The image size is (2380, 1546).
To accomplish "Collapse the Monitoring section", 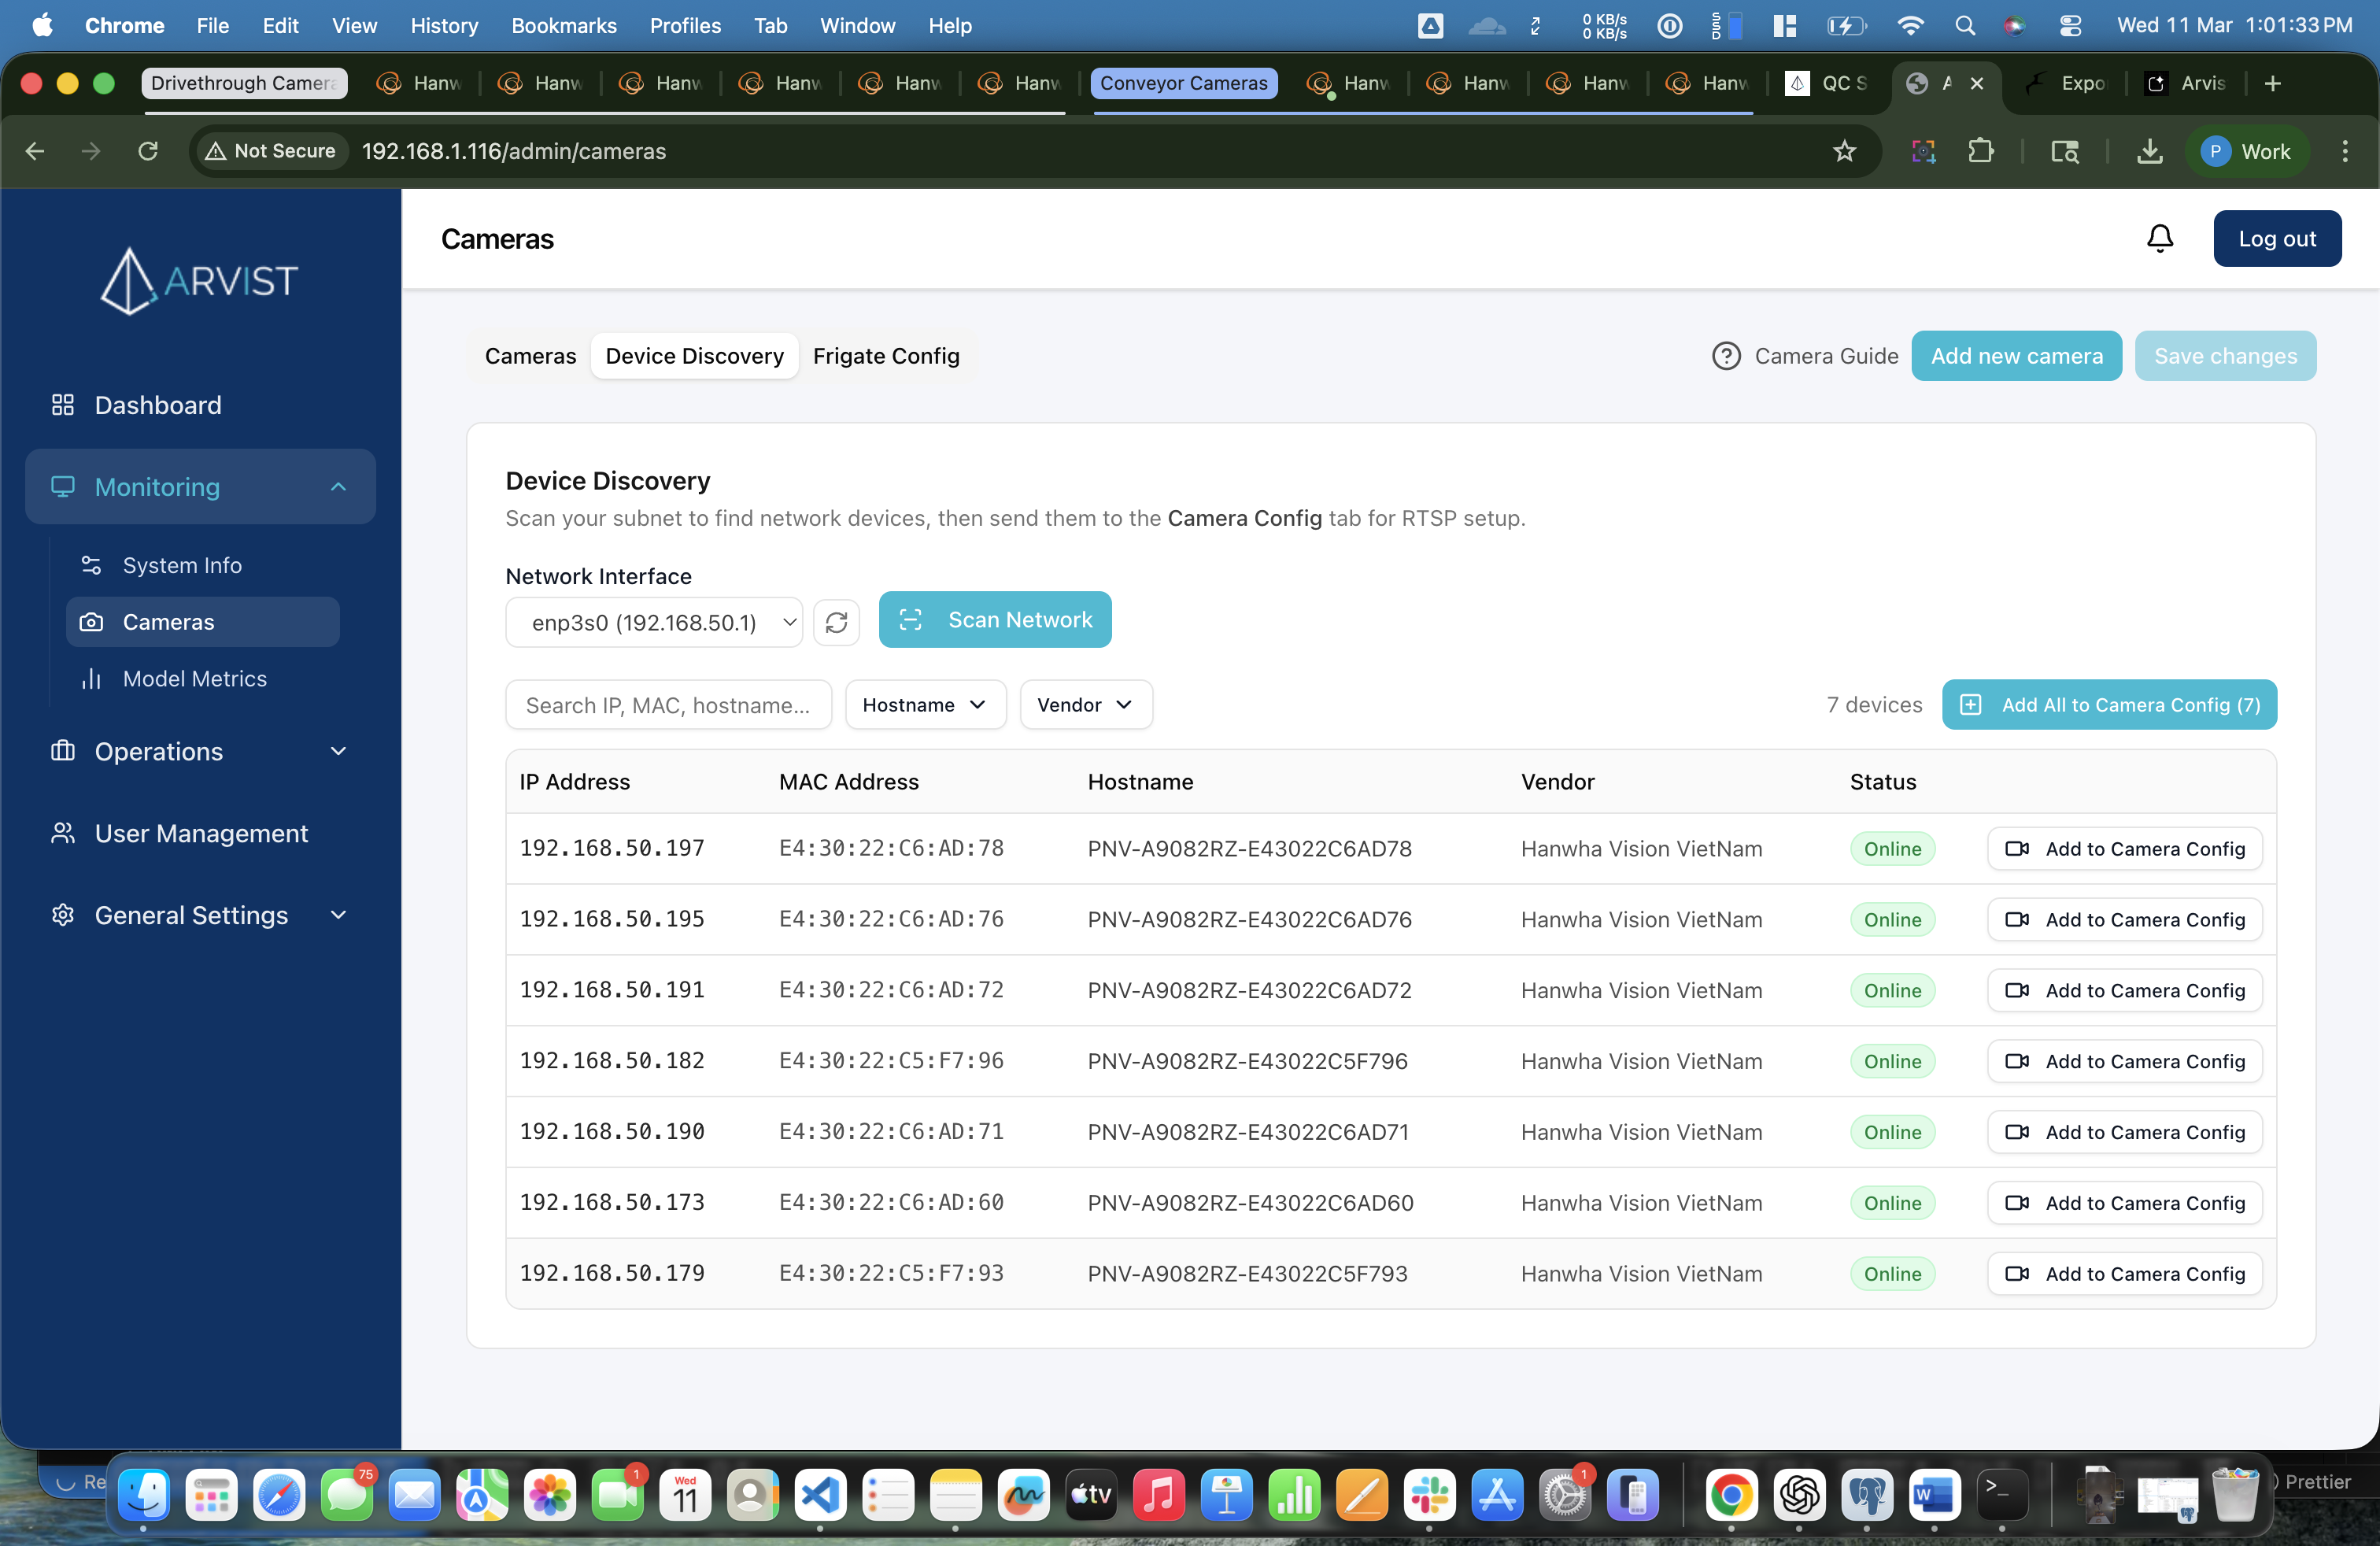I will click(338, 487).
